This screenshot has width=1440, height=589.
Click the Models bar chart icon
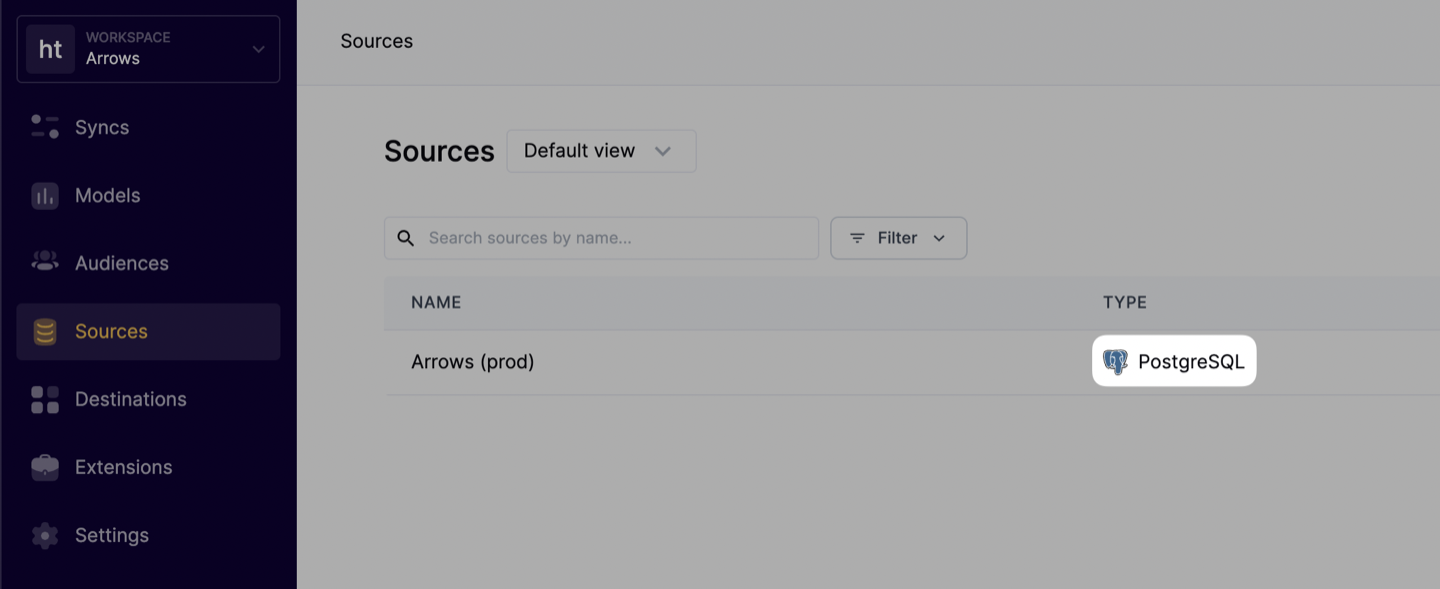coord(45,195)
